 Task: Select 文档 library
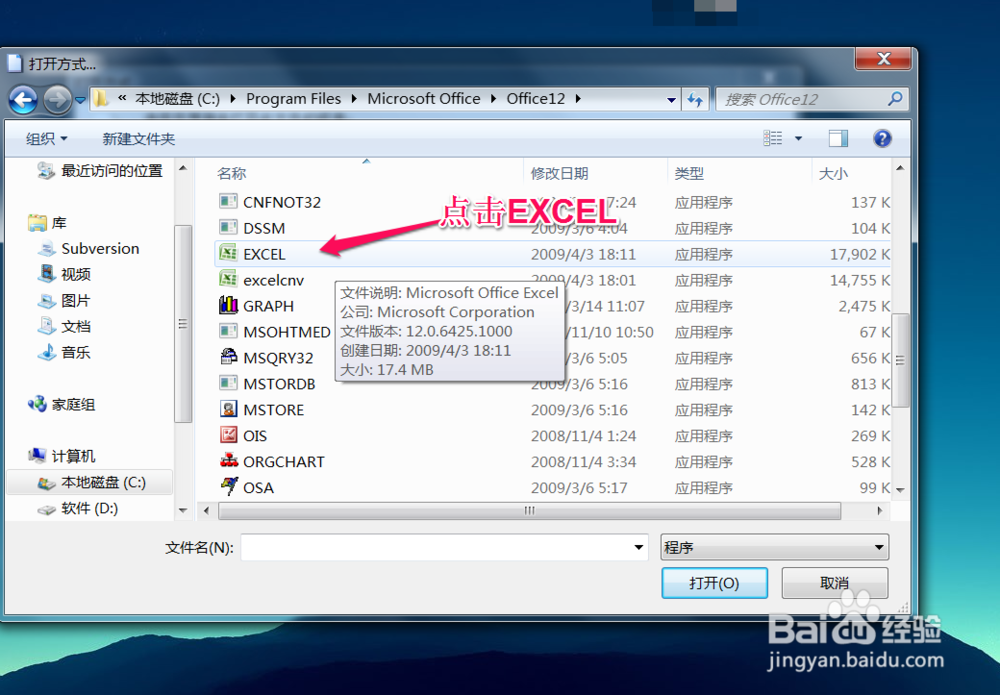[64, 326]
